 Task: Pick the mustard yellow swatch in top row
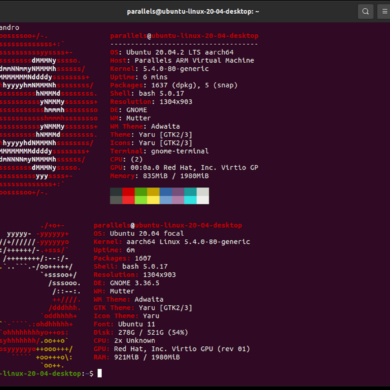(153, 192)
